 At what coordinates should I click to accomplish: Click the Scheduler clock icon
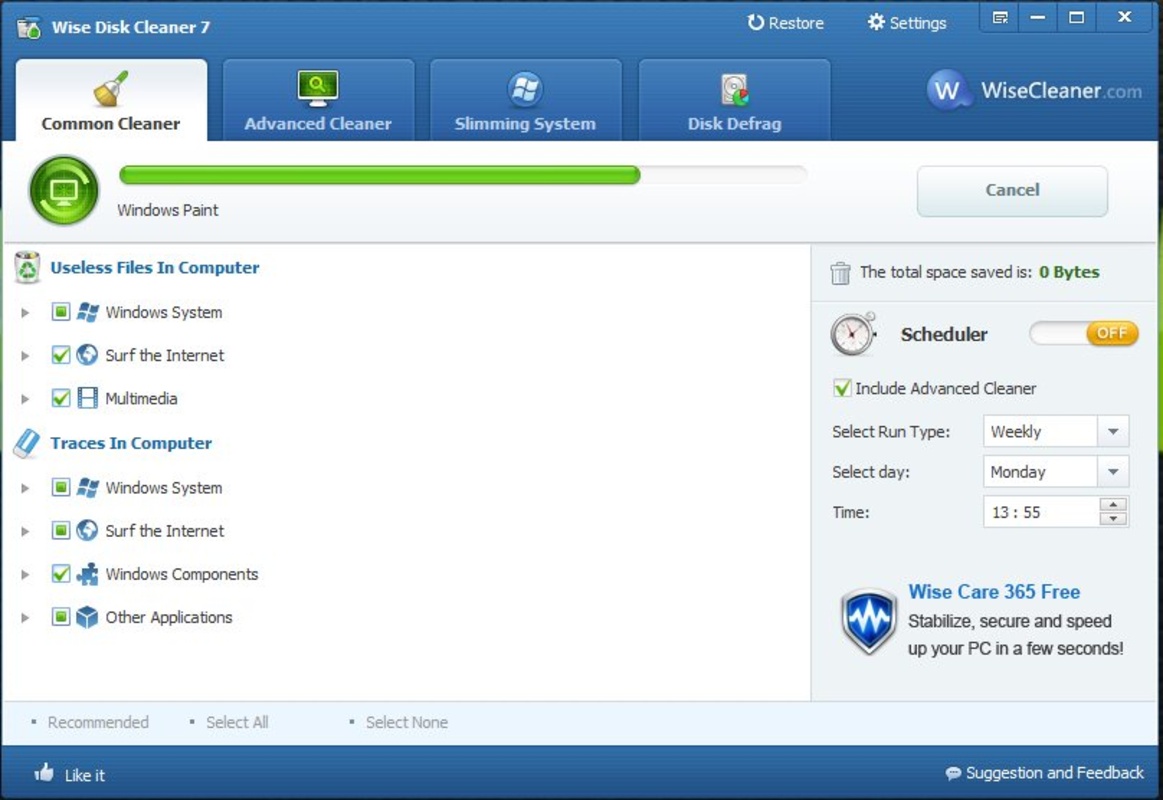click(x=853, y=334)
